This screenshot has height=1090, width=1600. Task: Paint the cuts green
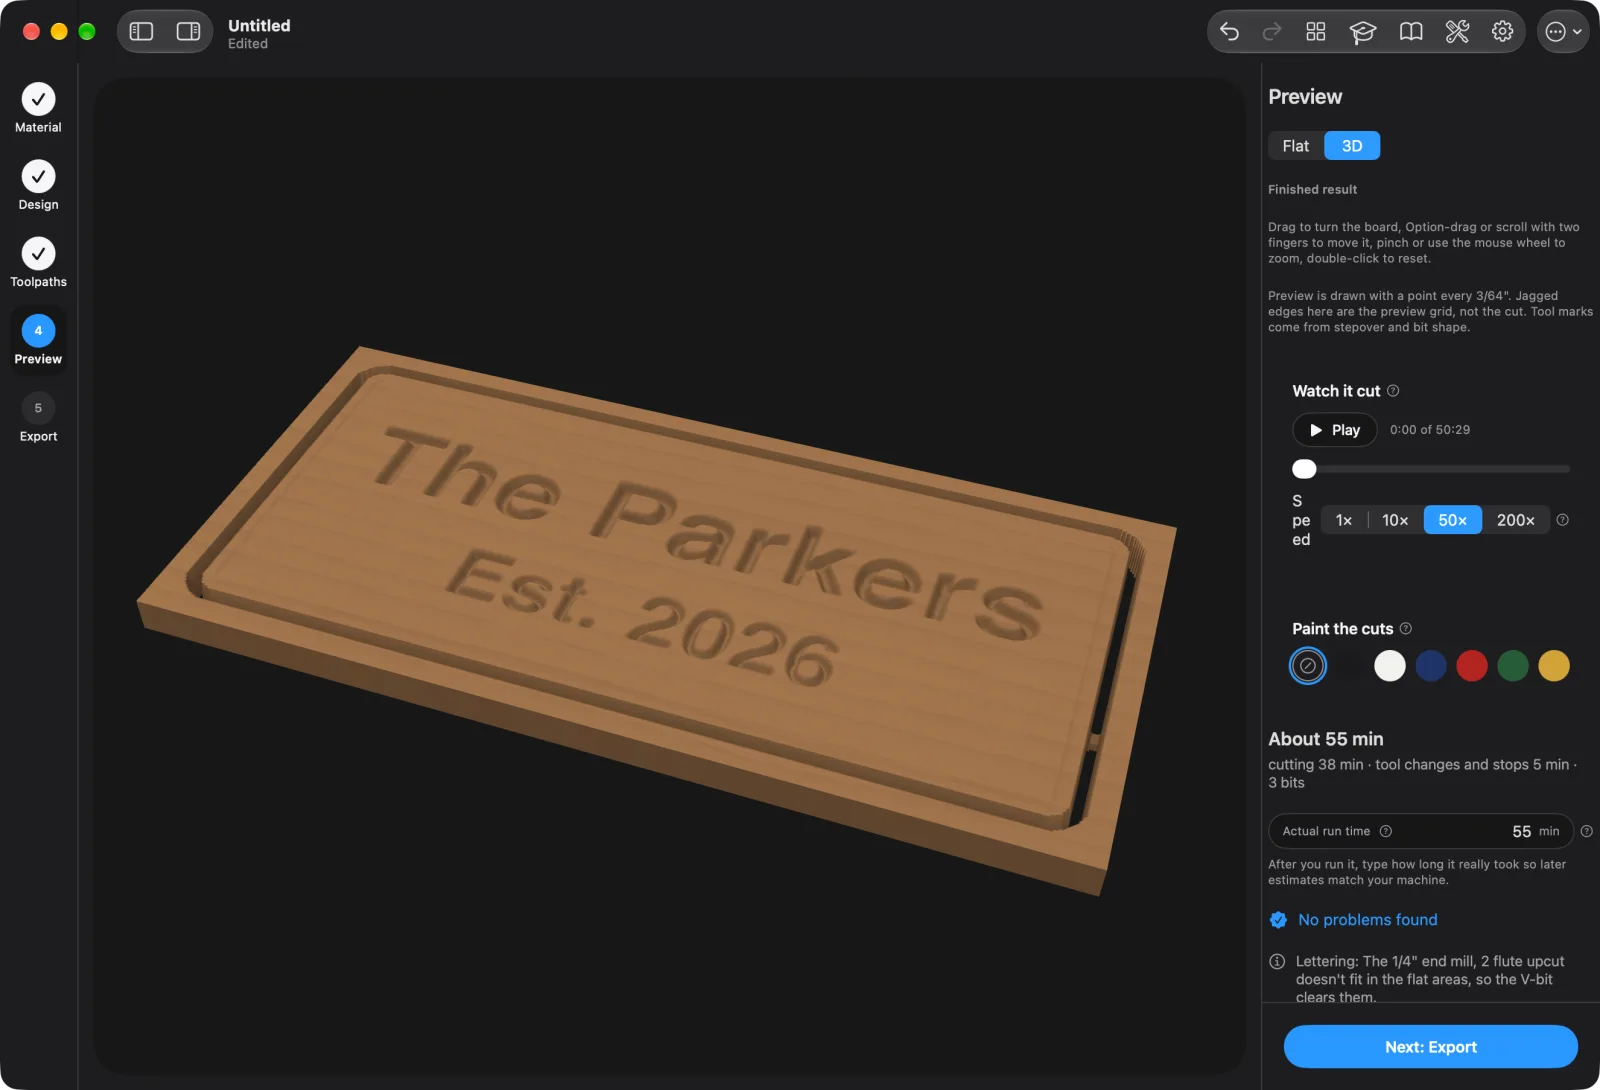pyautogui.click(x=1513, y=666)
